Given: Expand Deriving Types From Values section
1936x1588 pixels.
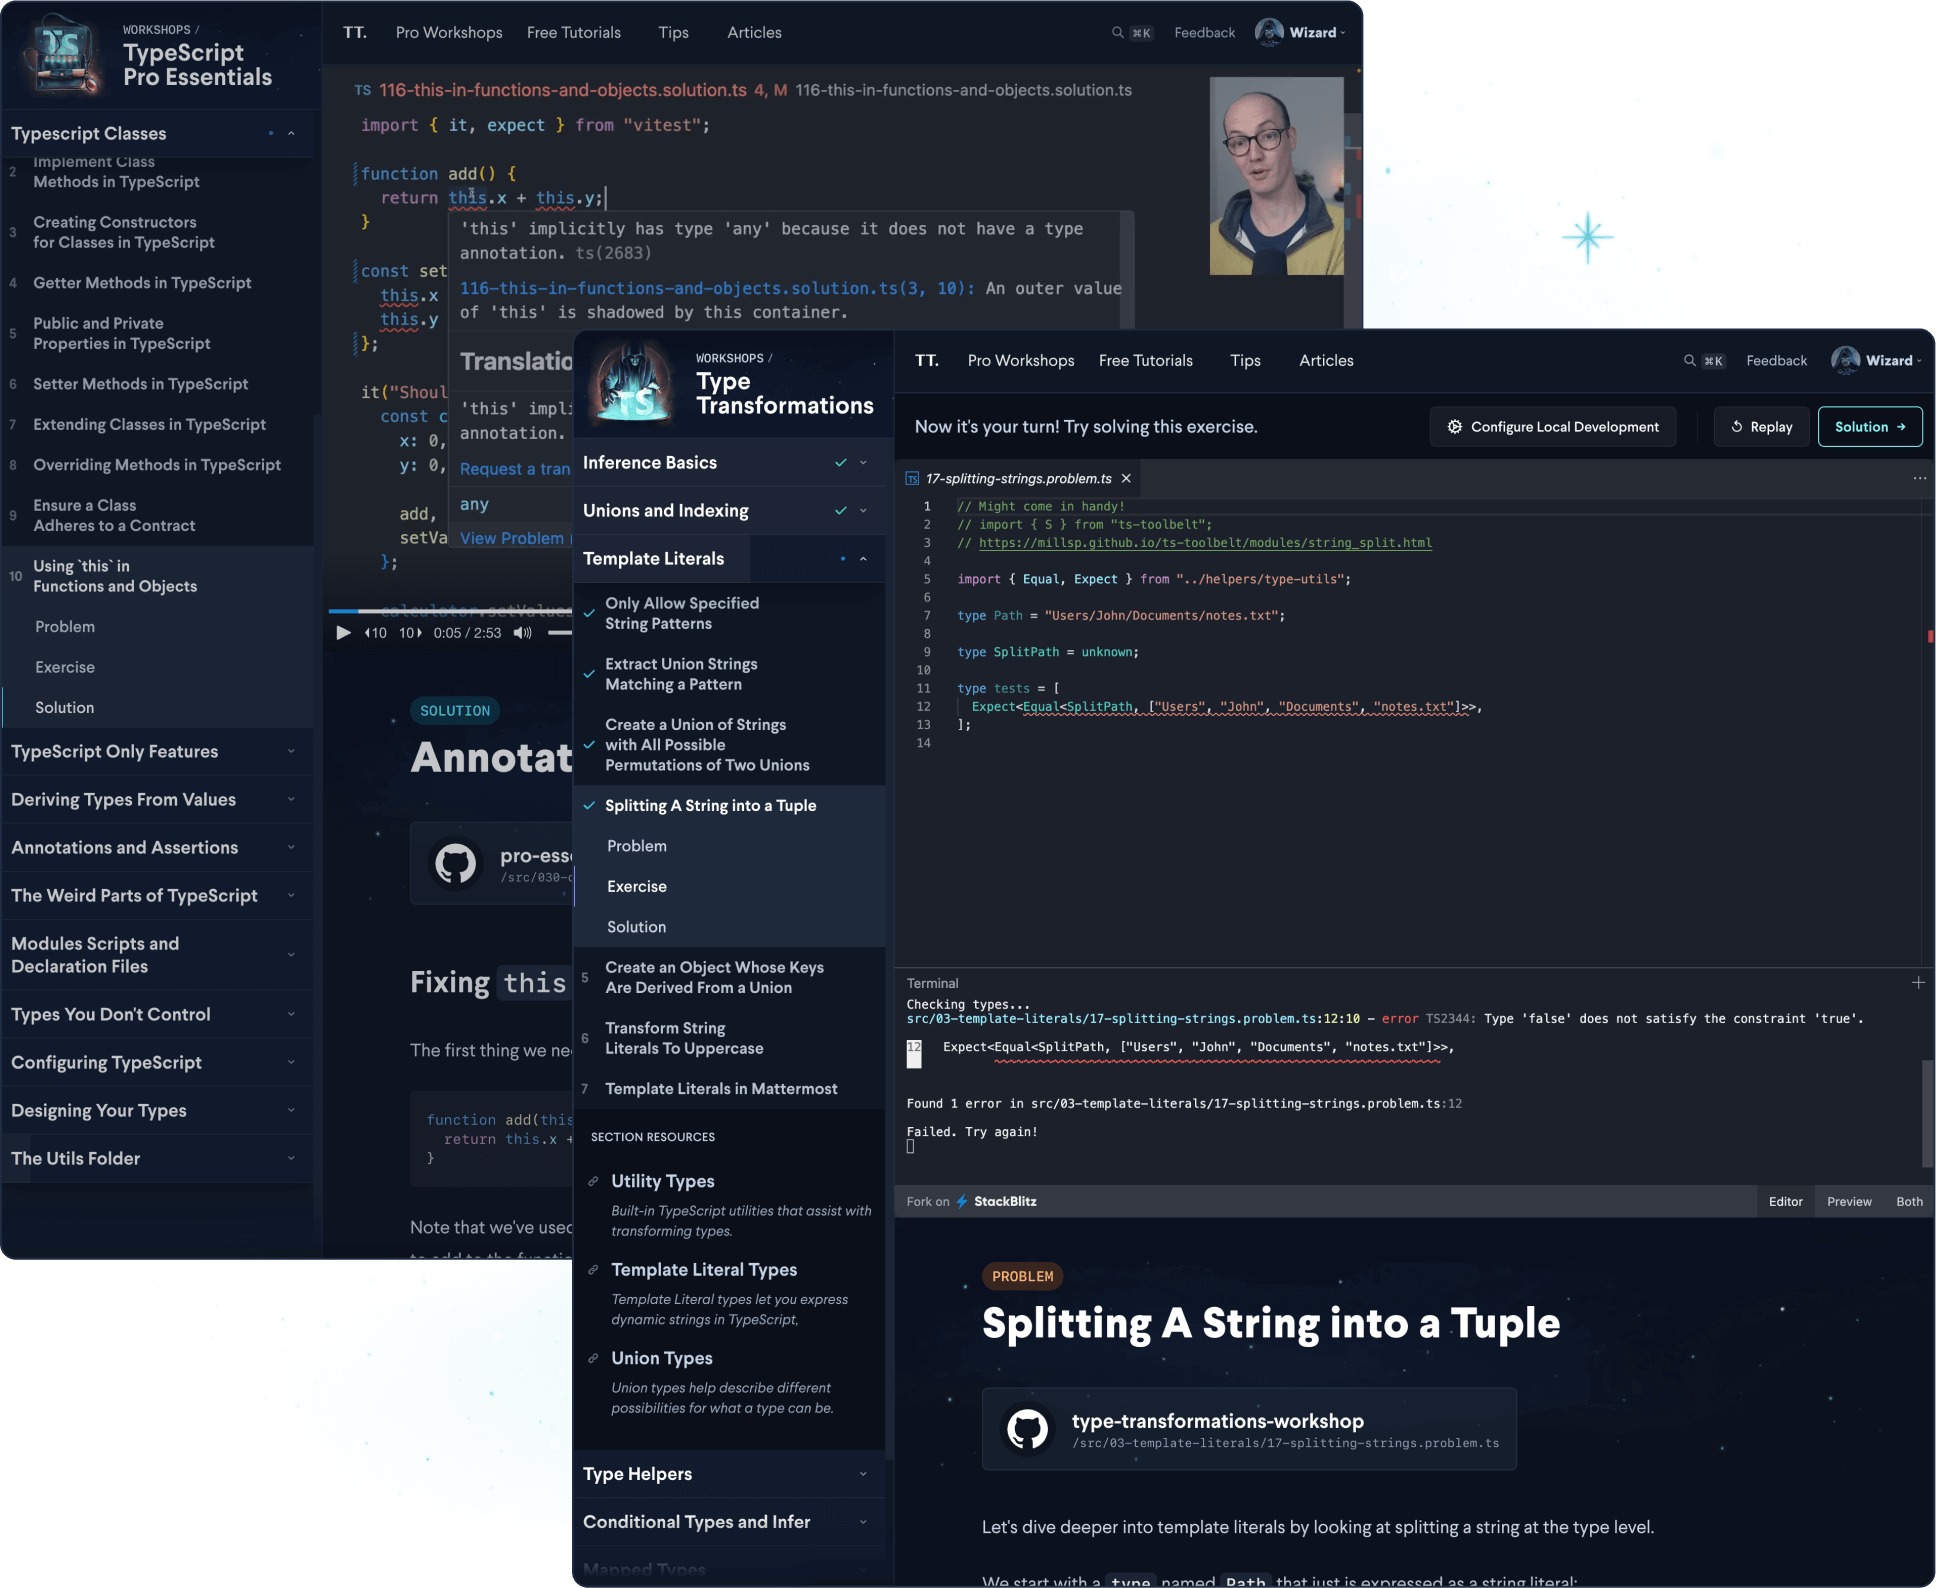Looking at the screenshot, I should coord(157,800).
